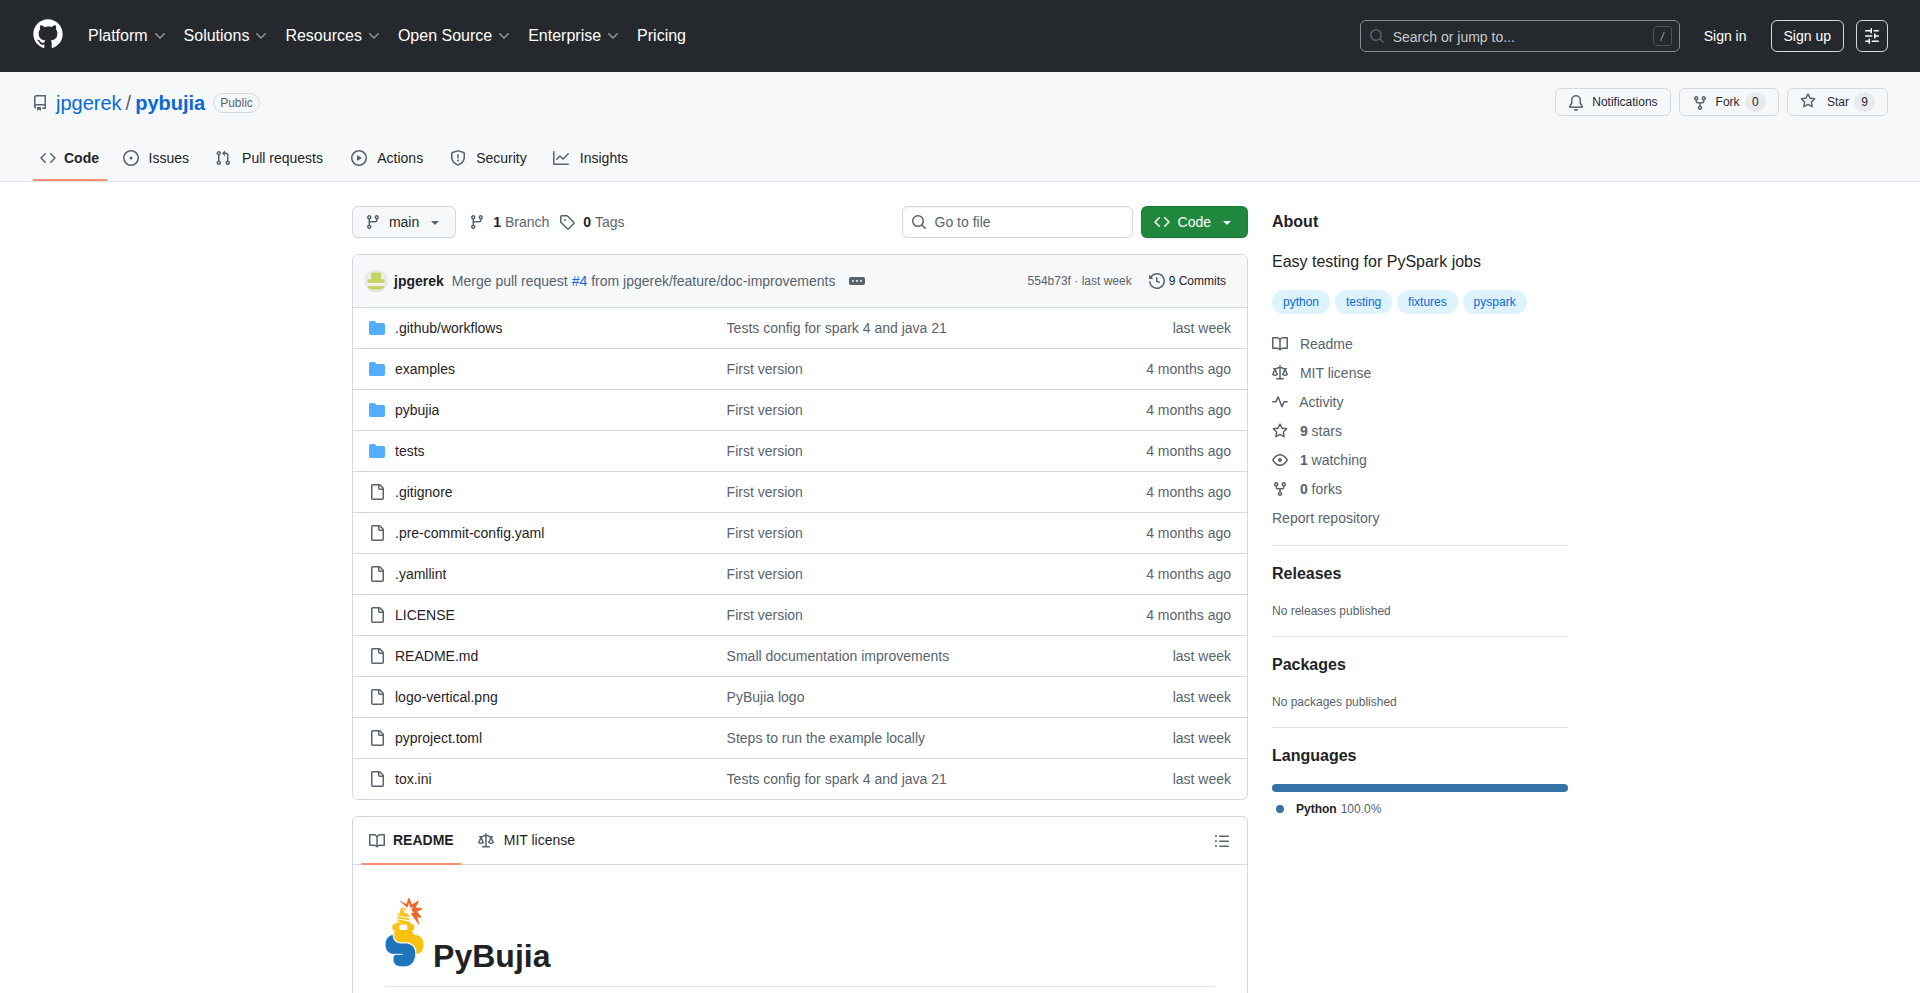
Task: Click the testing topic tag
Action: 1362,302
